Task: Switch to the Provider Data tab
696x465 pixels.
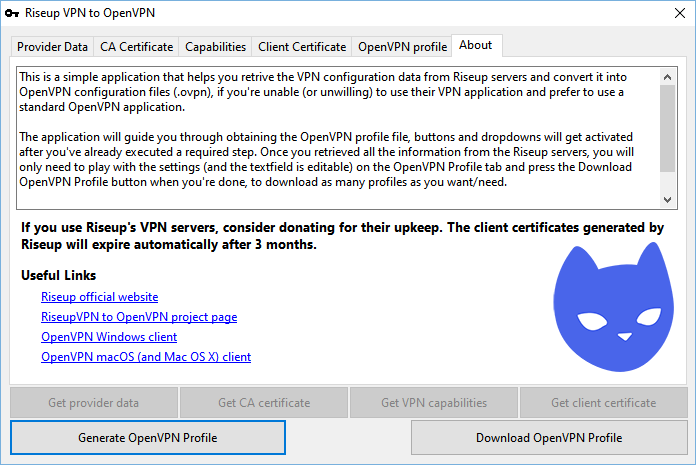Action: click(54, 47)
